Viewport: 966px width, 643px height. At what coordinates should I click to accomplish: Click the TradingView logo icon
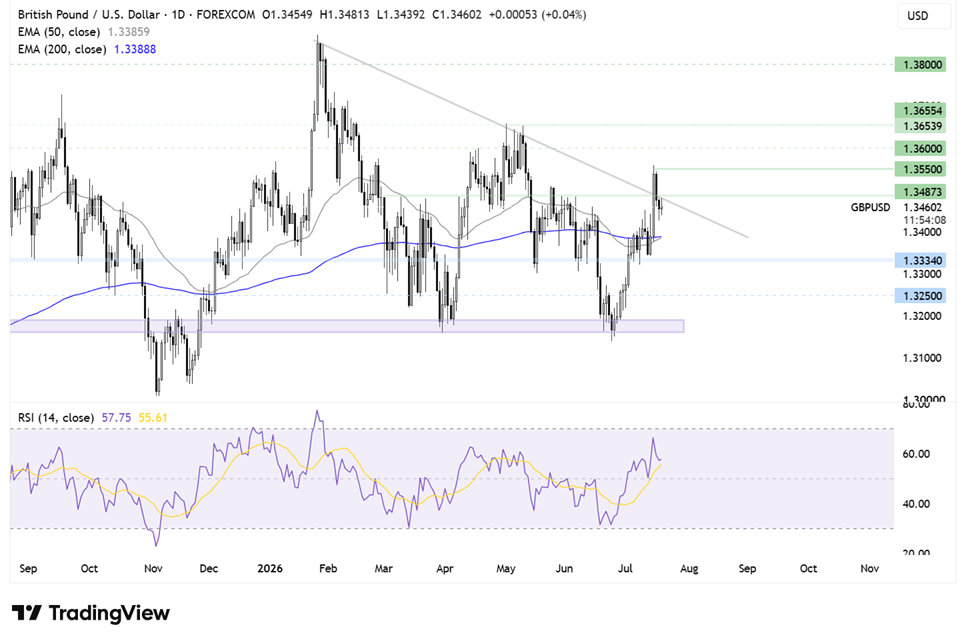coord(27,613)
